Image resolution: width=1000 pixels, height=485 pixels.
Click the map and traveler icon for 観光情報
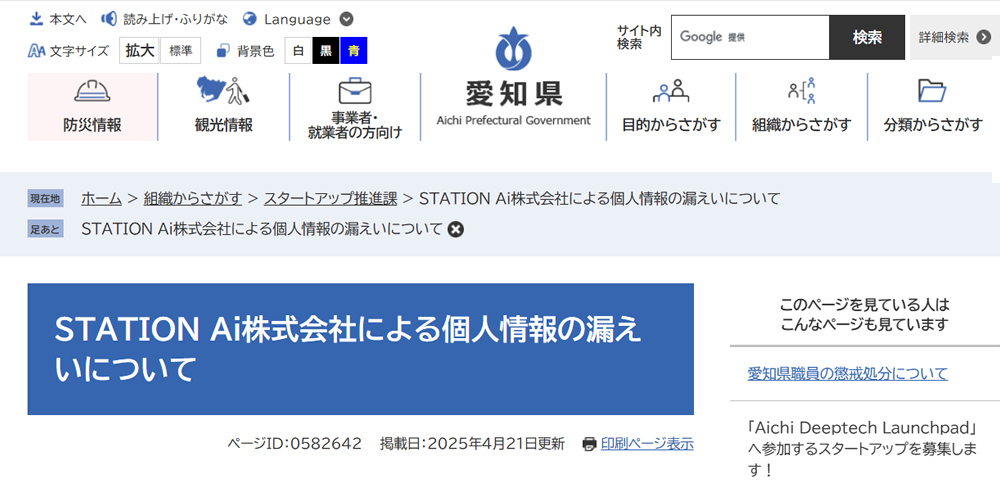[x=223, y=91]
